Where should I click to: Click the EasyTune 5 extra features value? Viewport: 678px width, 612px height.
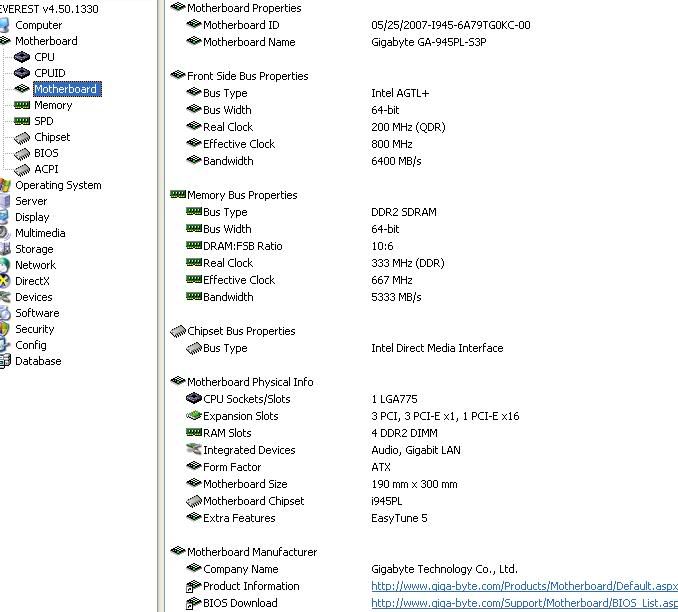pyautogui.click(x=399, y=518)
